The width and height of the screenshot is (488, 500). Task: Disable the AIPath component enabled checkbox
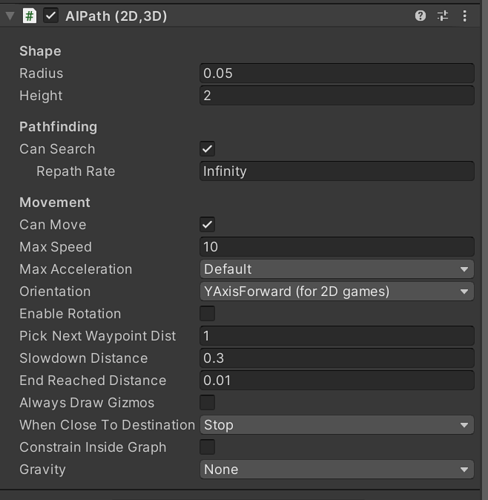(51, 16)
